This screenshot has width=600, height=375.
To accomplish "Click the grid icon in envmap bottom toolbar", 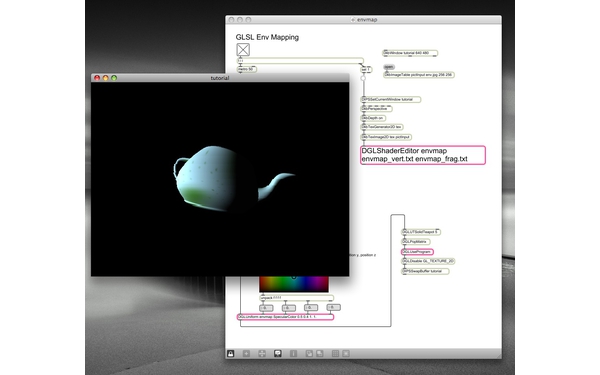I will point(335,354).
